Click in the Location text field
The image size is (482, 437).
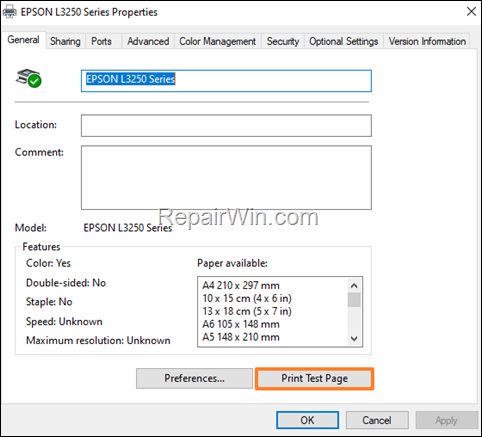pyautogui.click(x=226, y=126)
